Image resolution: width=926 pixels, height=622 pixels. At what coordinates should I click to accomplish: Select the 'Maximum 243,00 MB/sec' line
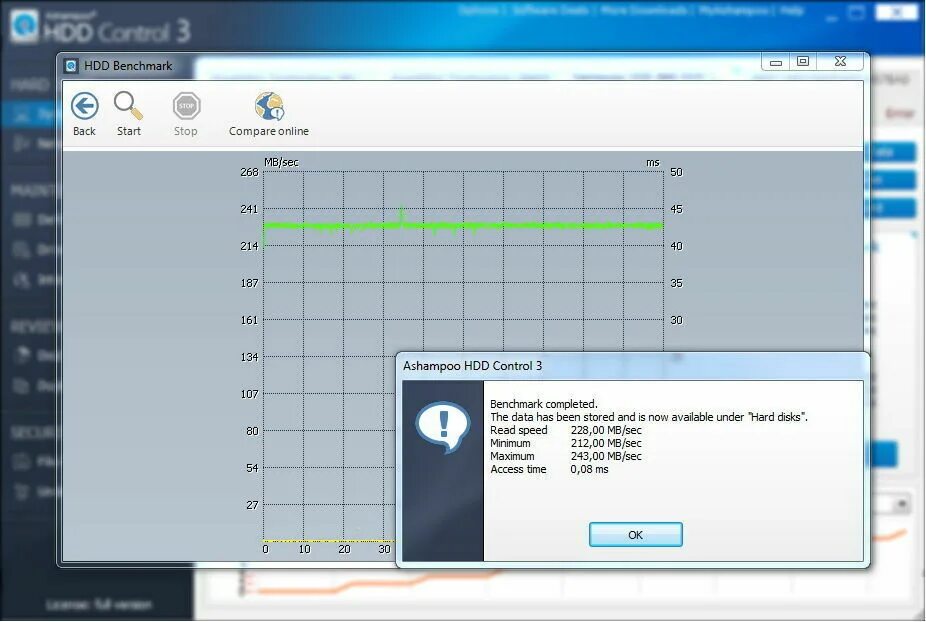point(566,456)
